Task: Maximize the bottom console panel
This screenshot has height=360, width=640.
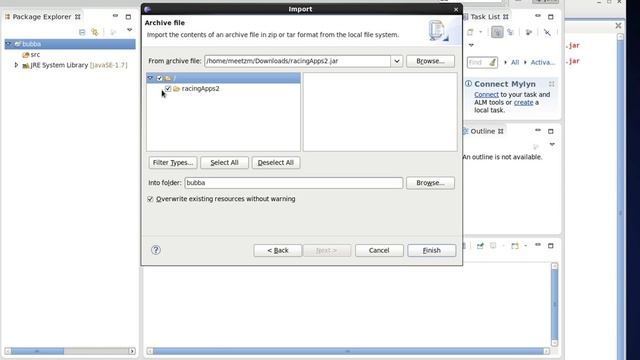Action: coord(551,246)
